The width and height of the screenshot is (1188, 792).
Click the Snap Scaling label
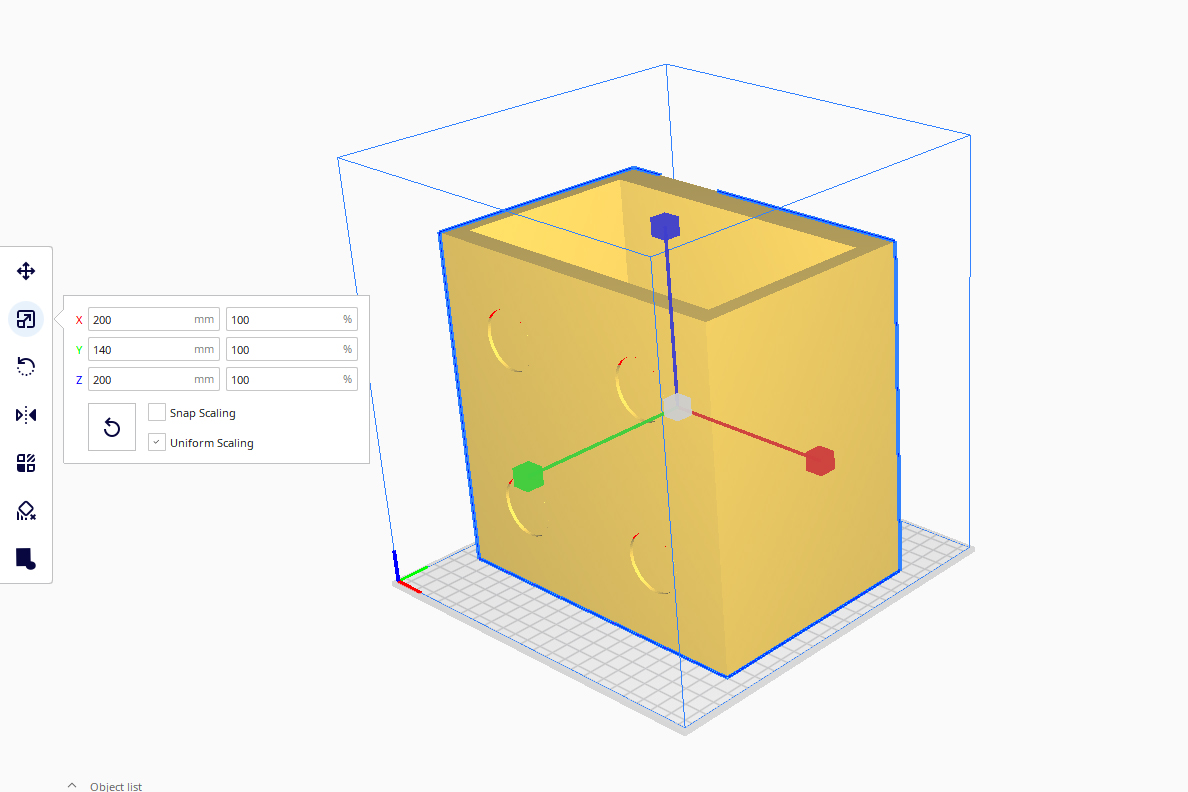(x=202, y=413)
